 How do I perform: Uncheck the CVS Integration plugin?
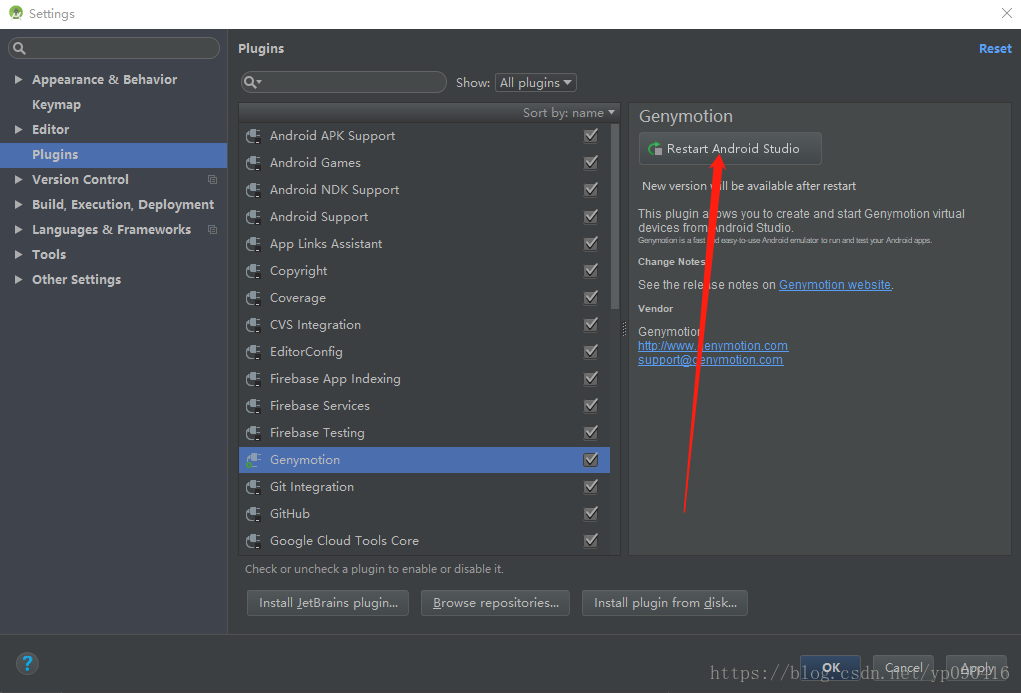[591, 324]
